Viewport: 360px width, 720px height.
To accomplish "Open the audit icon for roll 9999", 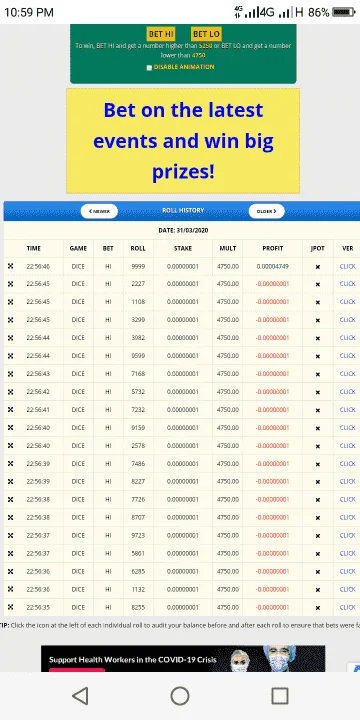I will 10,266.
